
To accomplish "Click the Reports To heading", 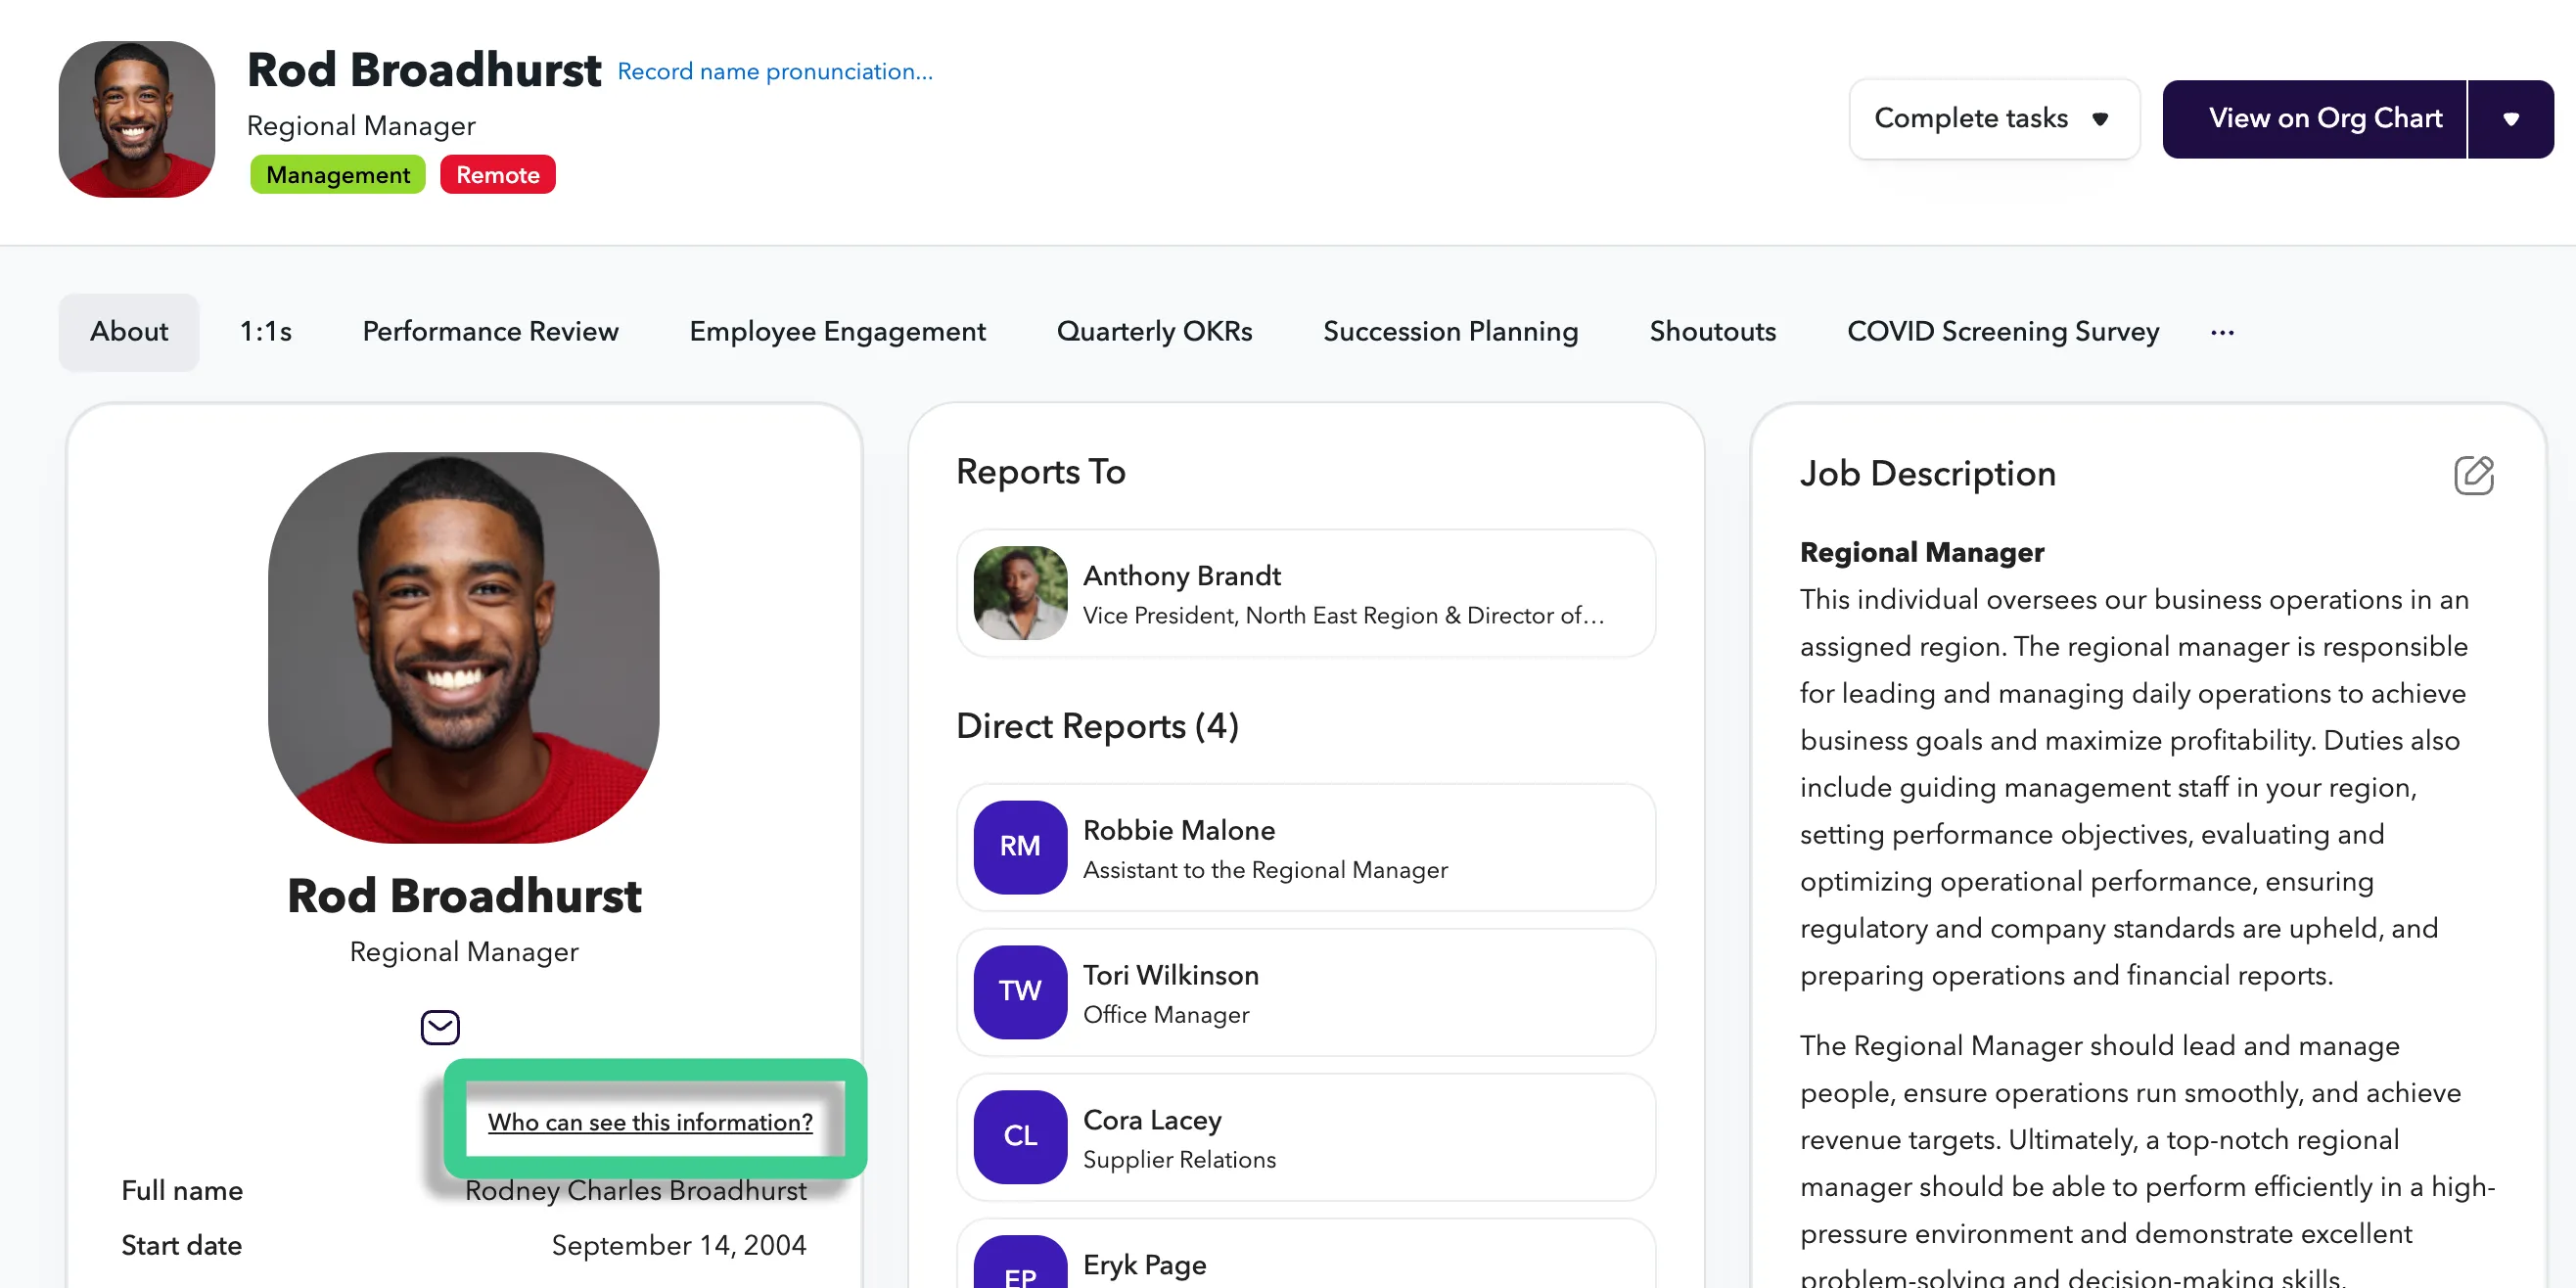I will (x=1041, y=472).
